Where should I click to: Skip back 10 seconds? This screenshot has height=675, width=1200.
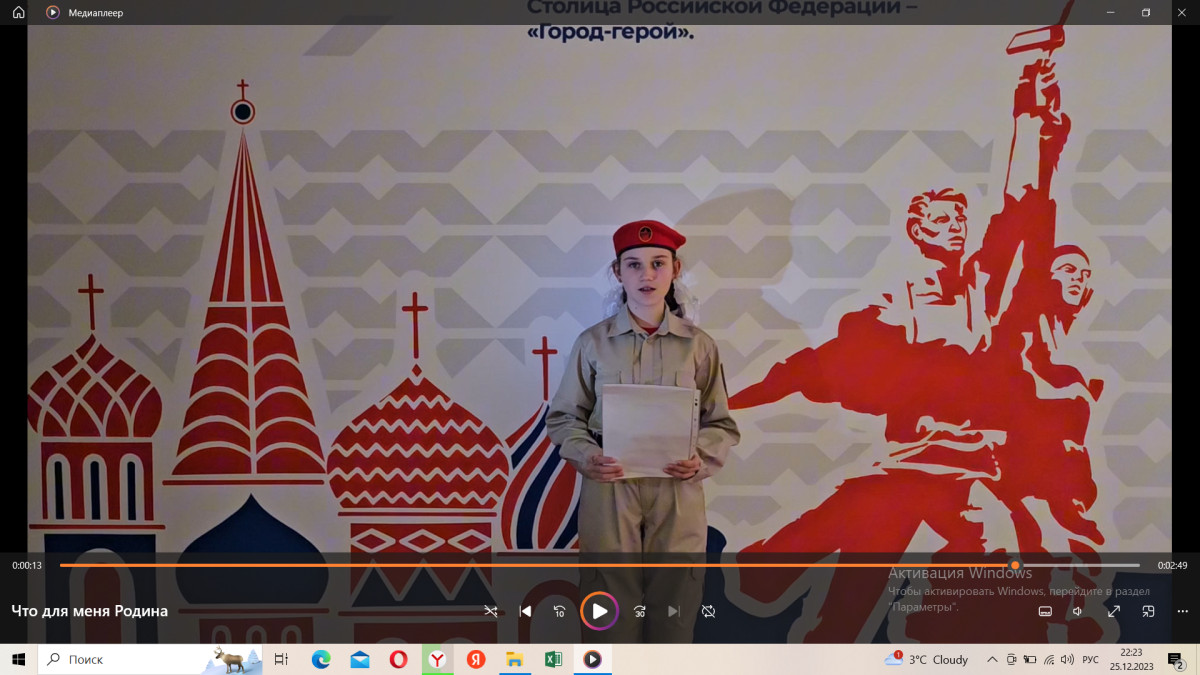click(560, 611)
